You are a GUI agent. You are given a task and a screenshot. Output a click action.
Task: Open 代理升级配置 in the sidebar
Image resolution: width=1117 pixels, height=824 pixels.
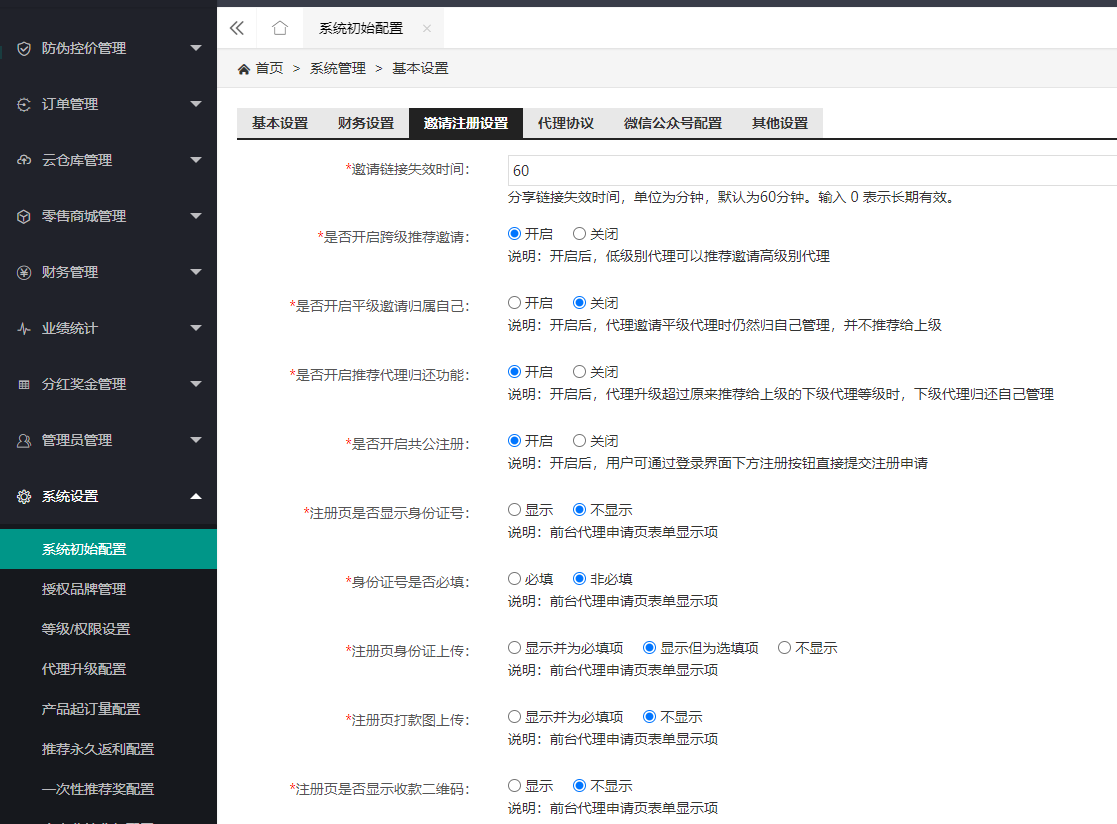(108, 669)
